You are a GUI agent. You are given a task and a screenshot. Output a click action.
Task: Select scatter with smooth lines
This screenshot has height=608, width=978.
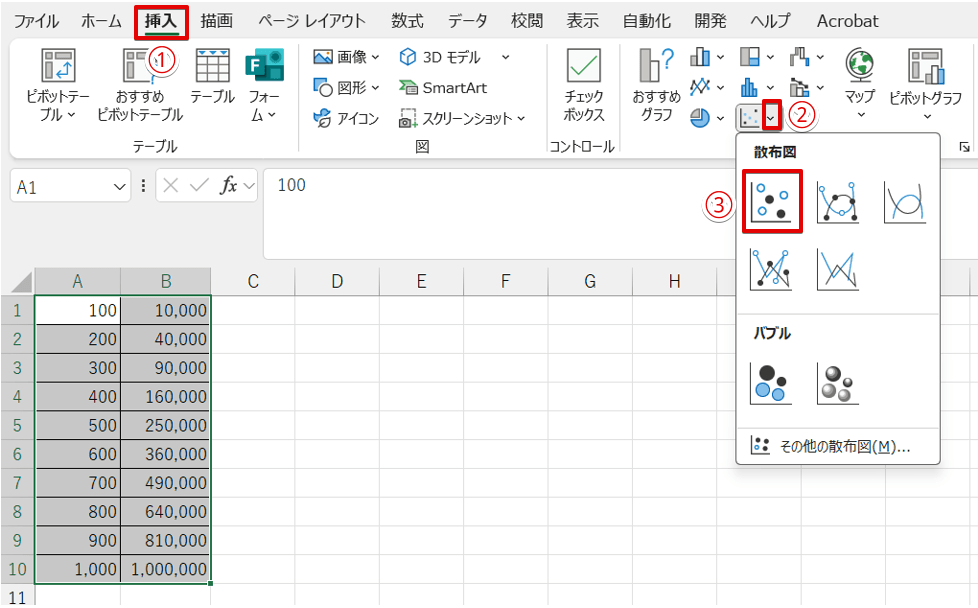tap(838, 200)
